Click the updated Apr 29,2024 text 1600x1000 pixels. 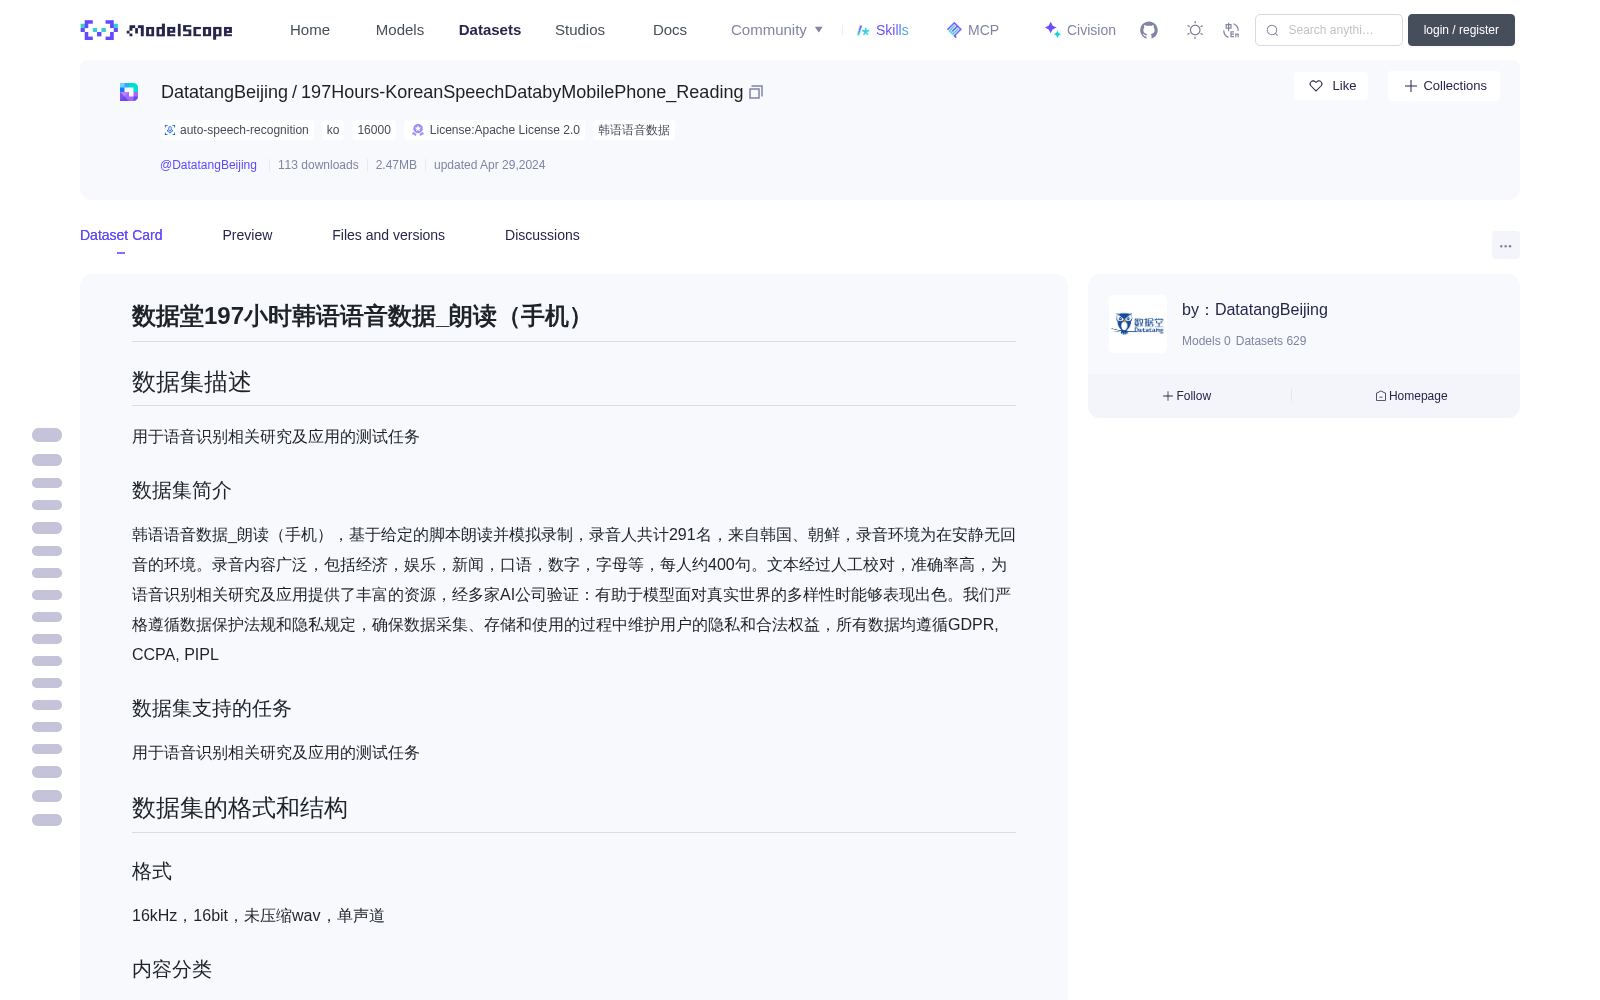(489, 165)
